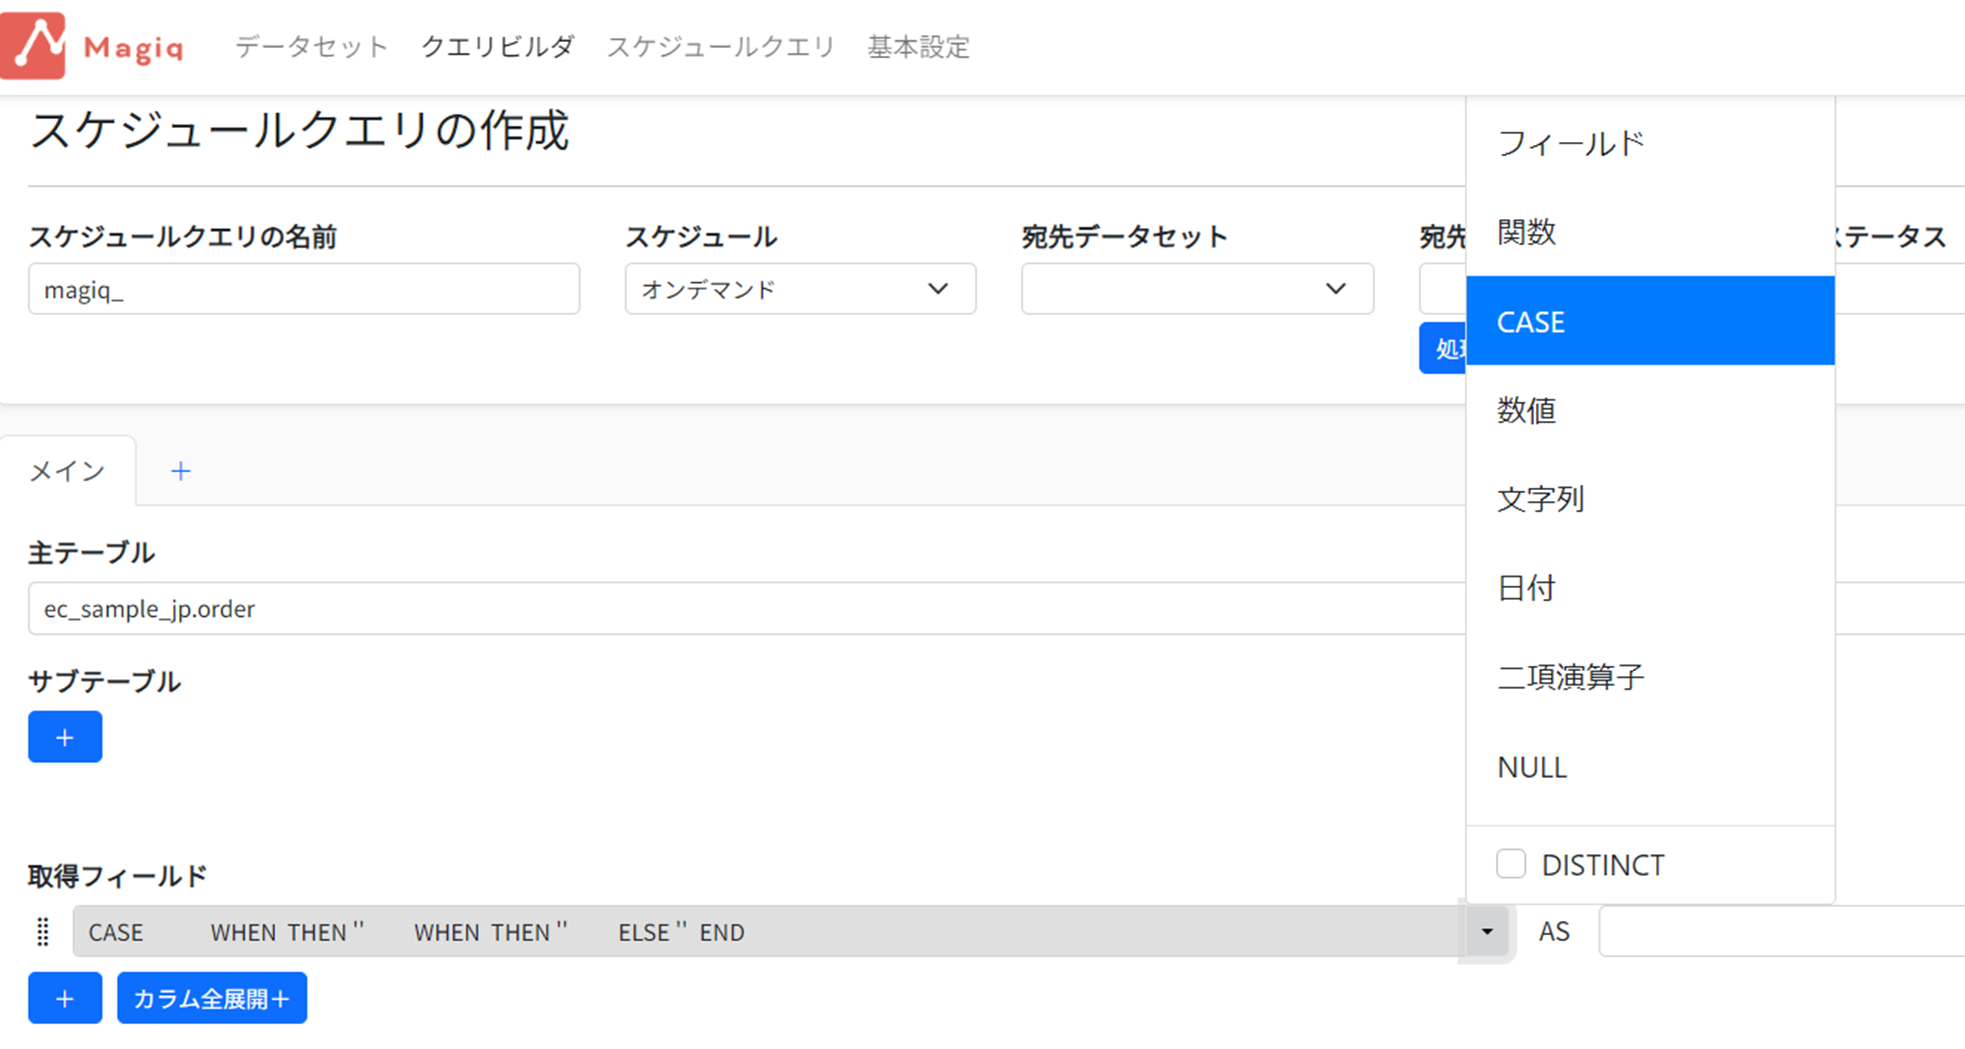This screenshot has height=1049, width=1965.
Task: Click the カラム全展開+ button
Action: click(211, 997)
